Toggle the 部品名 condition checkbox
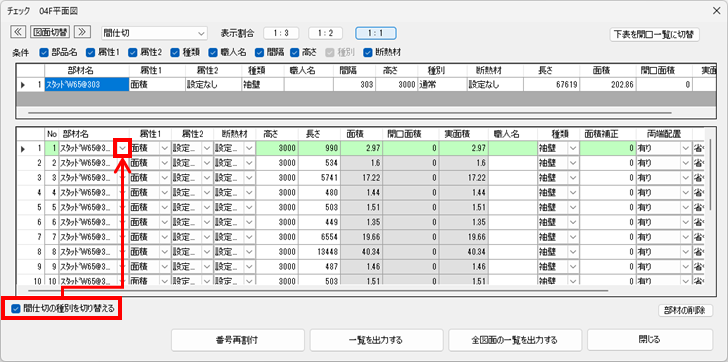Screen dimensions: 728x362 coord(44,52)
